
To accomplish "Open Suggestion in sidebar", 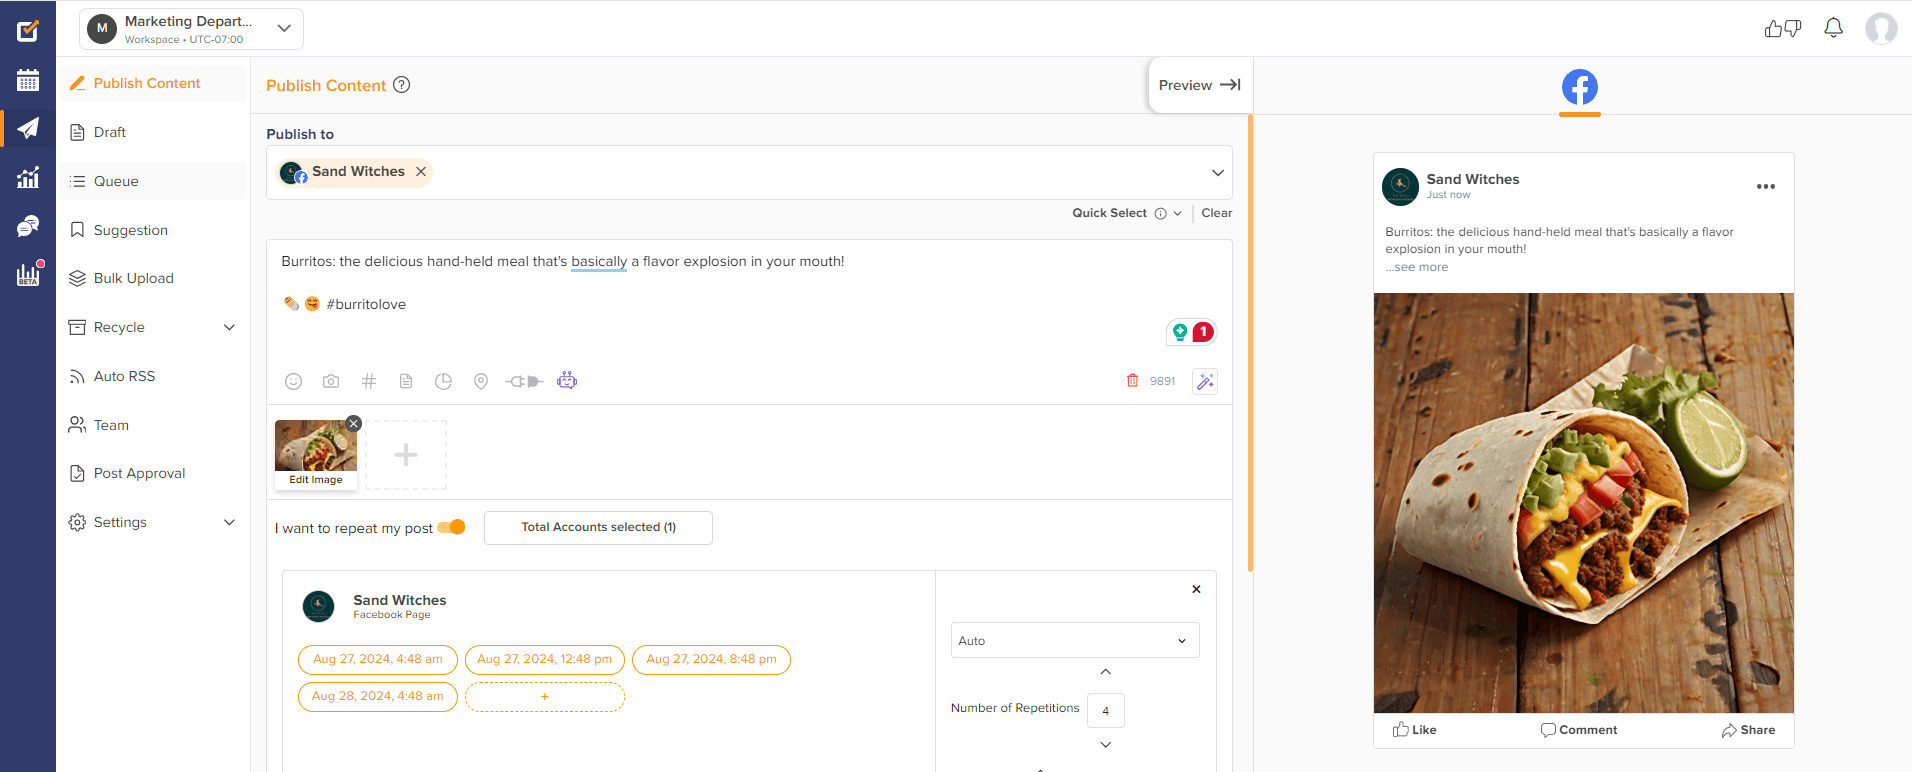I will 152,230.
